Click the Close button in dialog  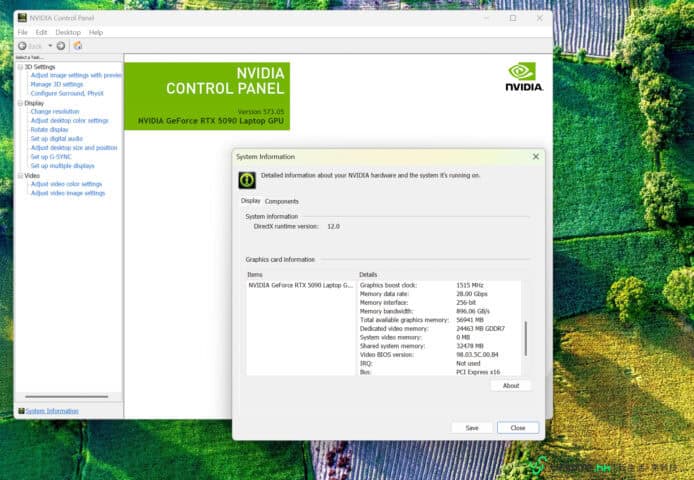(x=518, y=428)
